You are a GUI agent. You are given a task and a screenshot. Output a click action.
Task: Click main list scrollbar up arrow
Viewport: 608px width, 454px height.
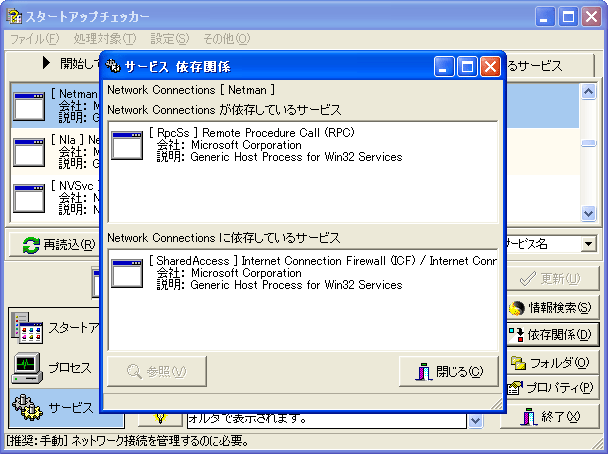point(588,91)
